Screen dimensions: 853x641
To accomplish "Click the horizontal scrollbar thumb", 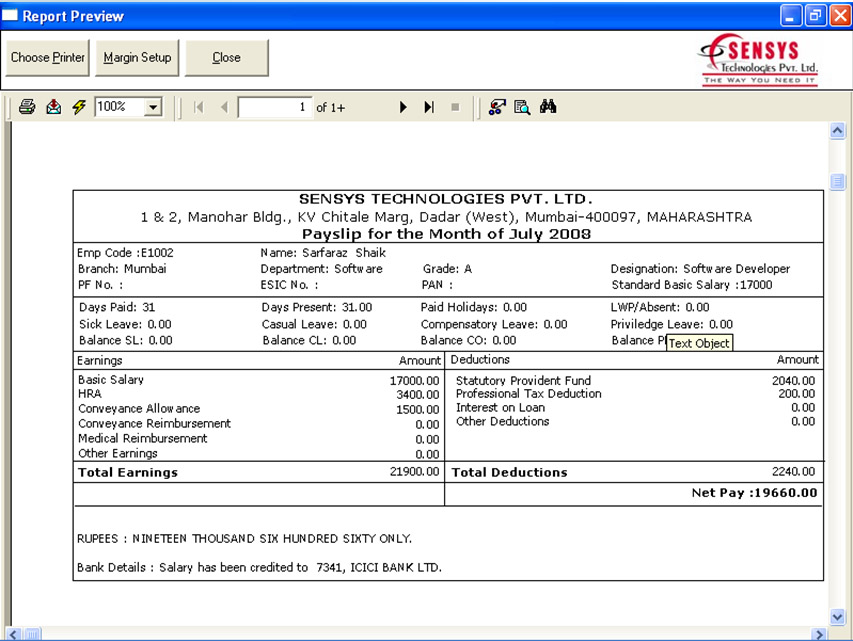I will pyautogui.click(x=32, y=634).
